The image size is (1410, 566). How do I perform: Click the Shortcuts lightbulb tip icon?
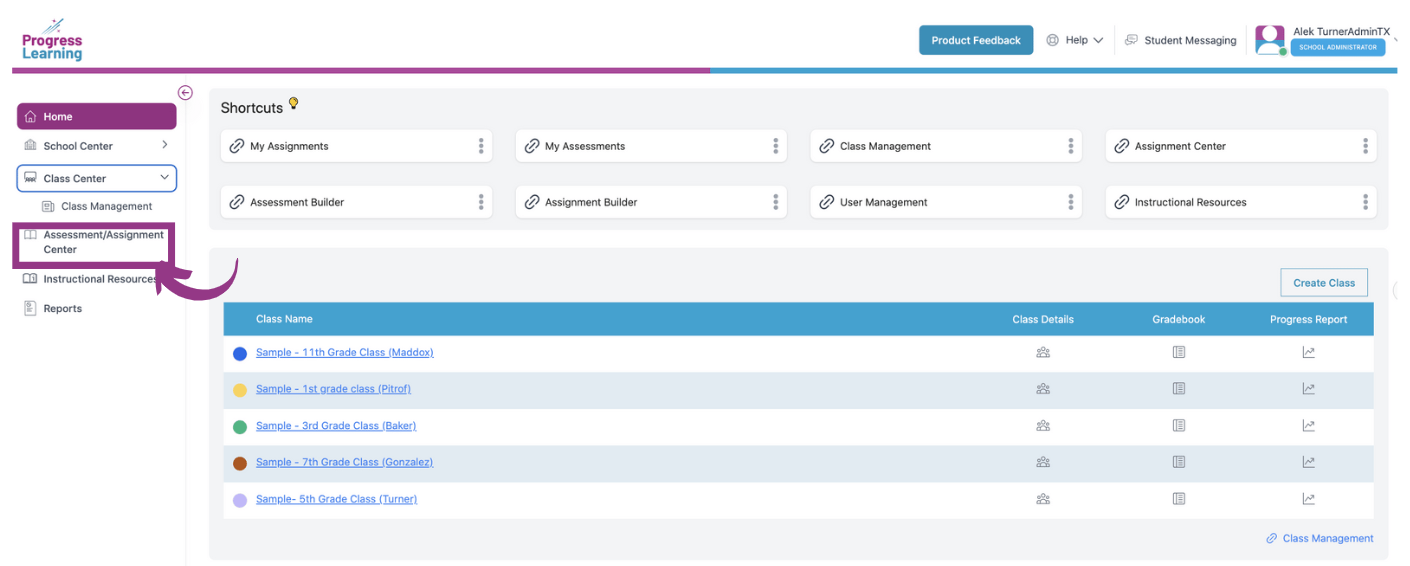(x=294, y=103)
